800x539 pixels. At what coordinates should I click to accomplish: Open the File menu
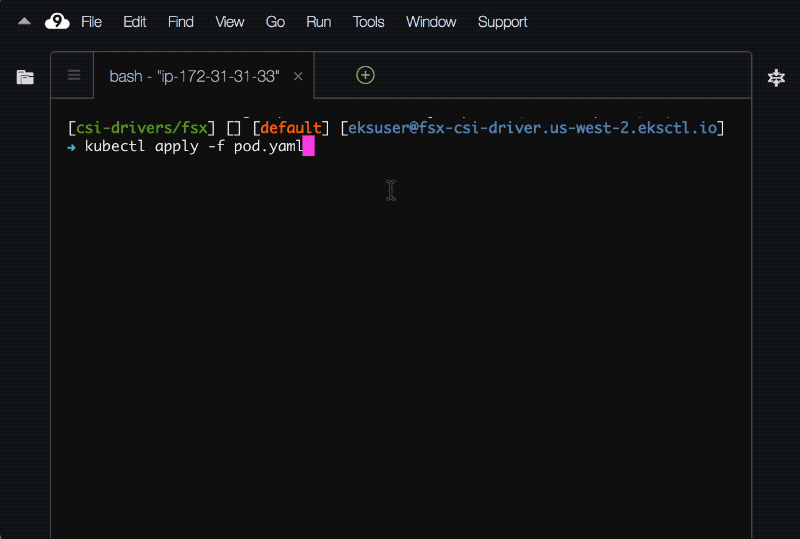click(91, 22)
